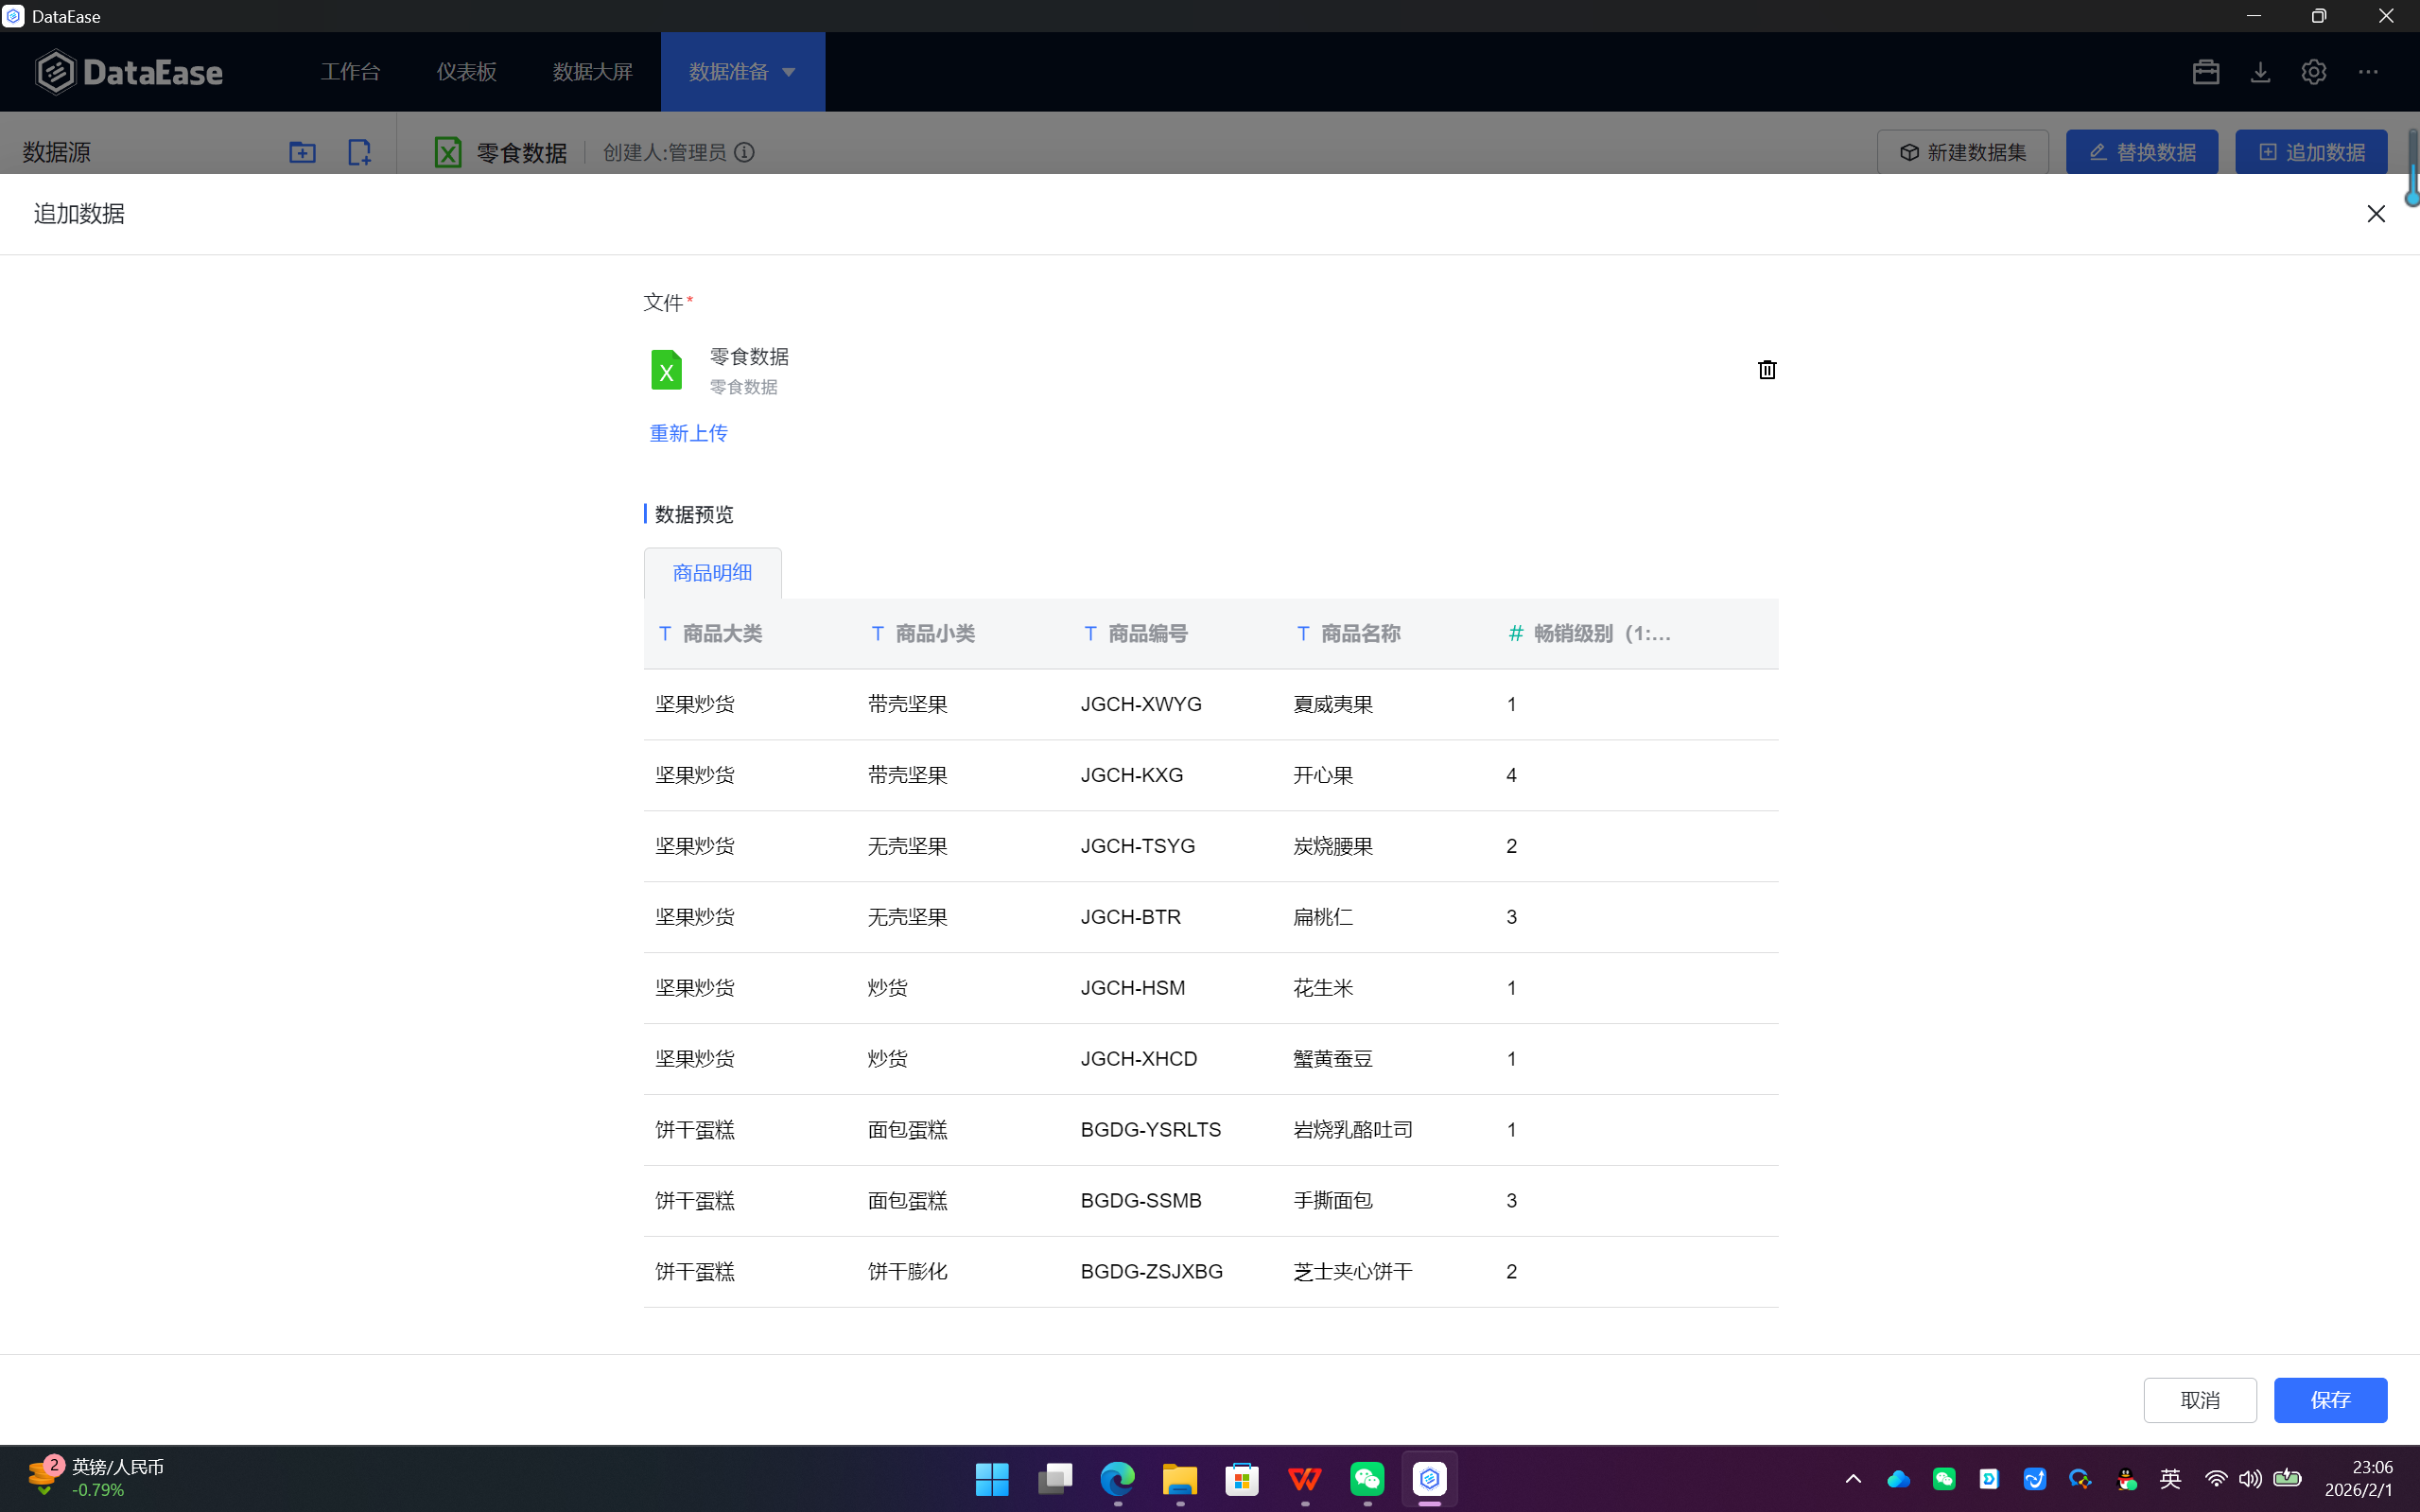Open the 仪表板 menu item

tap(466, 72)
